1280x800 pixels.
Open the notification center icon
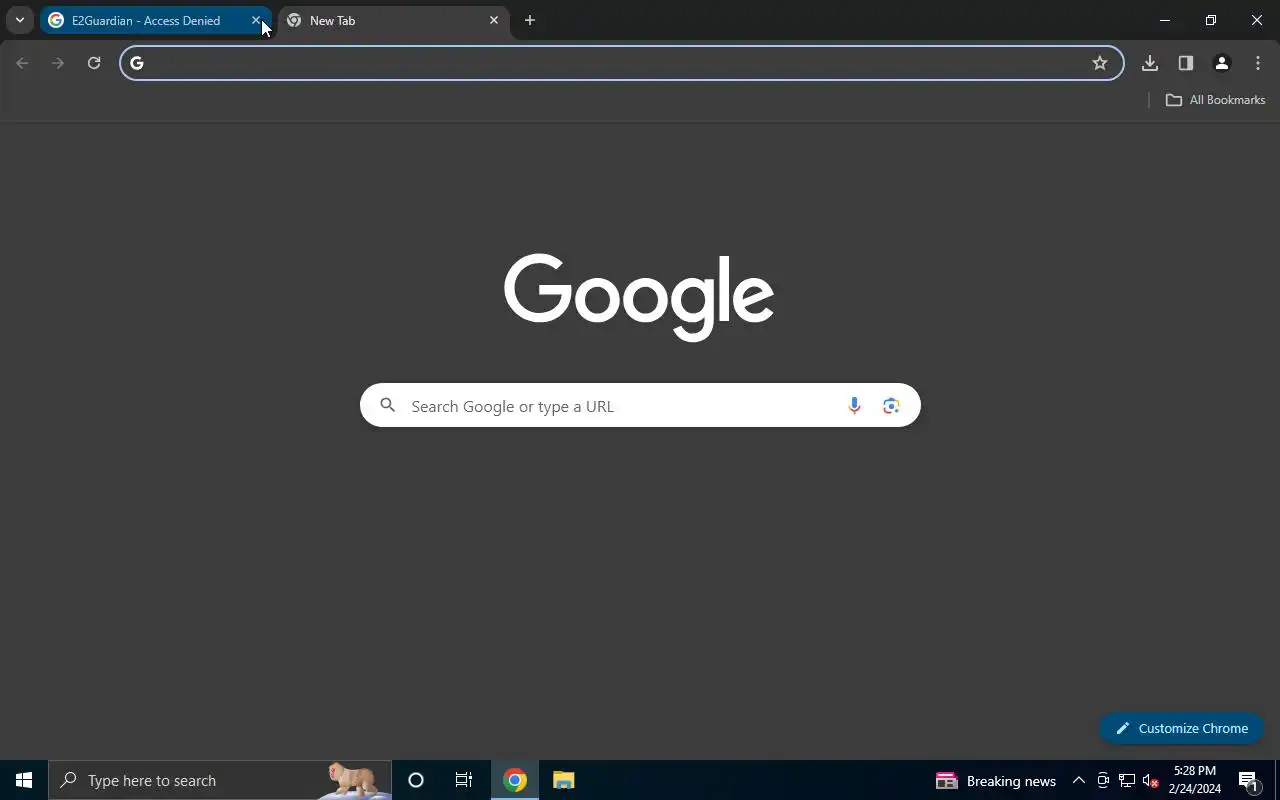coord(1249,781)
